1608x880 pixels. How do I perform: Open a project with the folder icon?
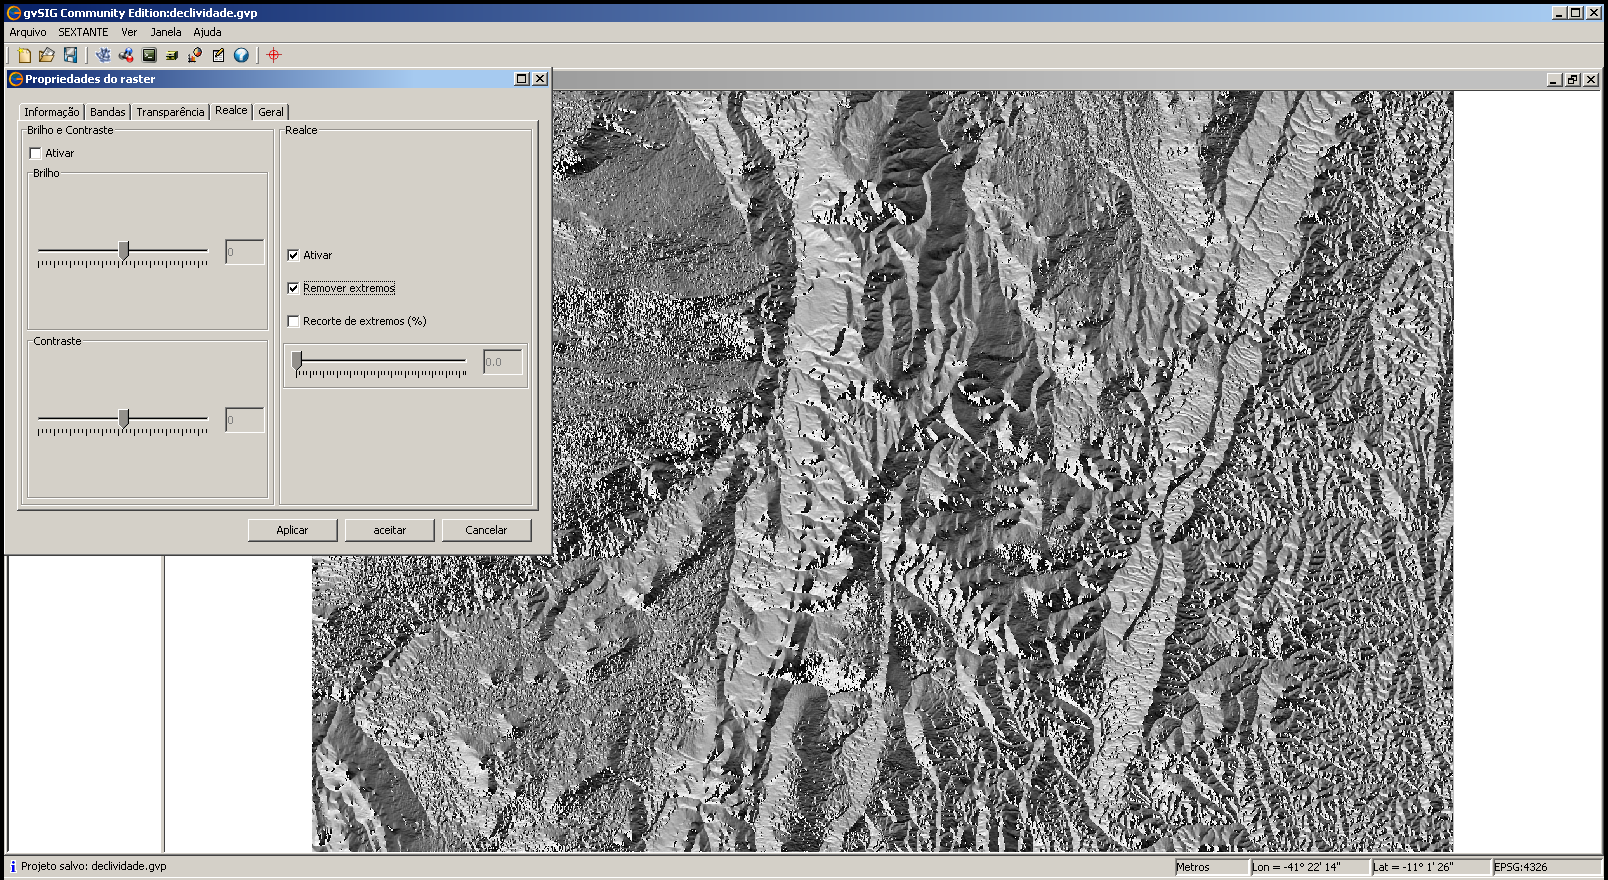click(x=46, y=55)
